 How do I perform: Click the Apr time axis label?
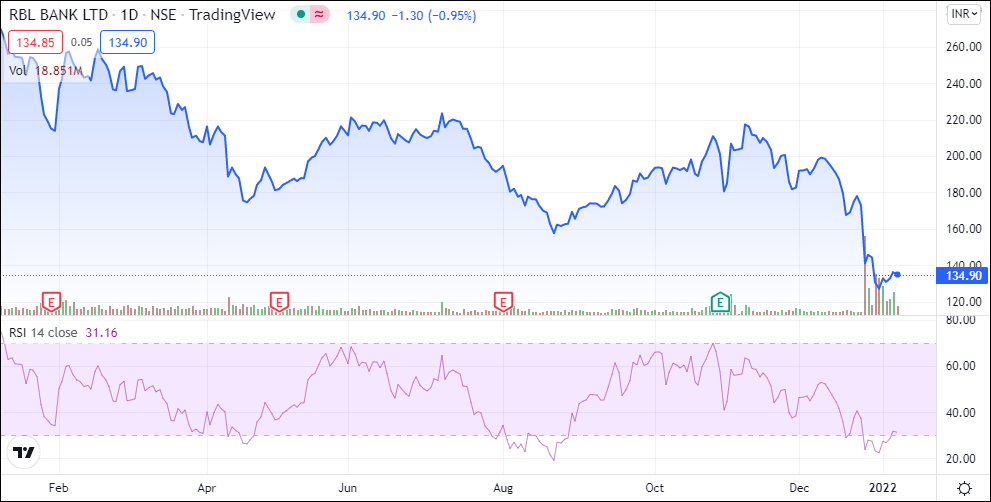207,488
